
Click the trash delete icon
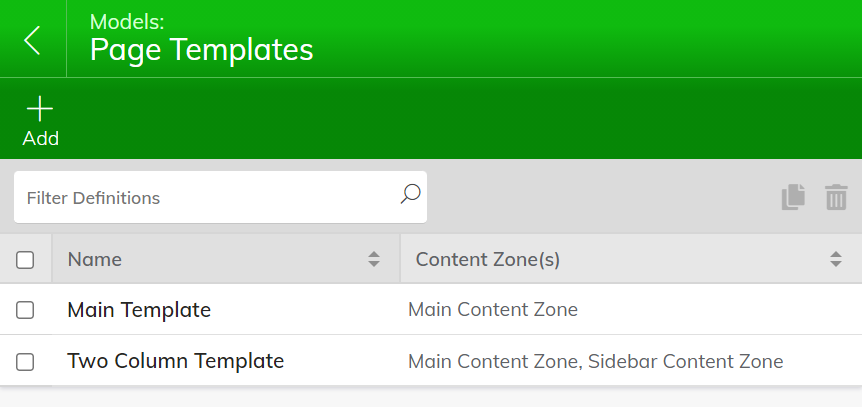coord(836,197)
